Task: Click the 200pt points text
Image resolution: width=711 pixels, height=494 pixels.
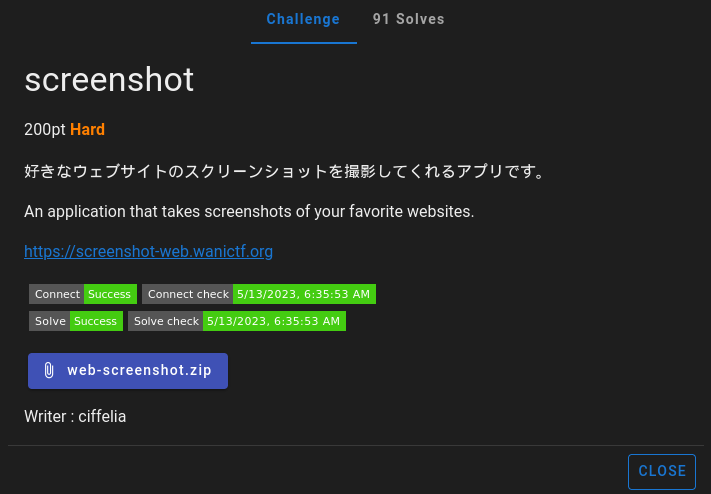Action: [x=45, y=130]
